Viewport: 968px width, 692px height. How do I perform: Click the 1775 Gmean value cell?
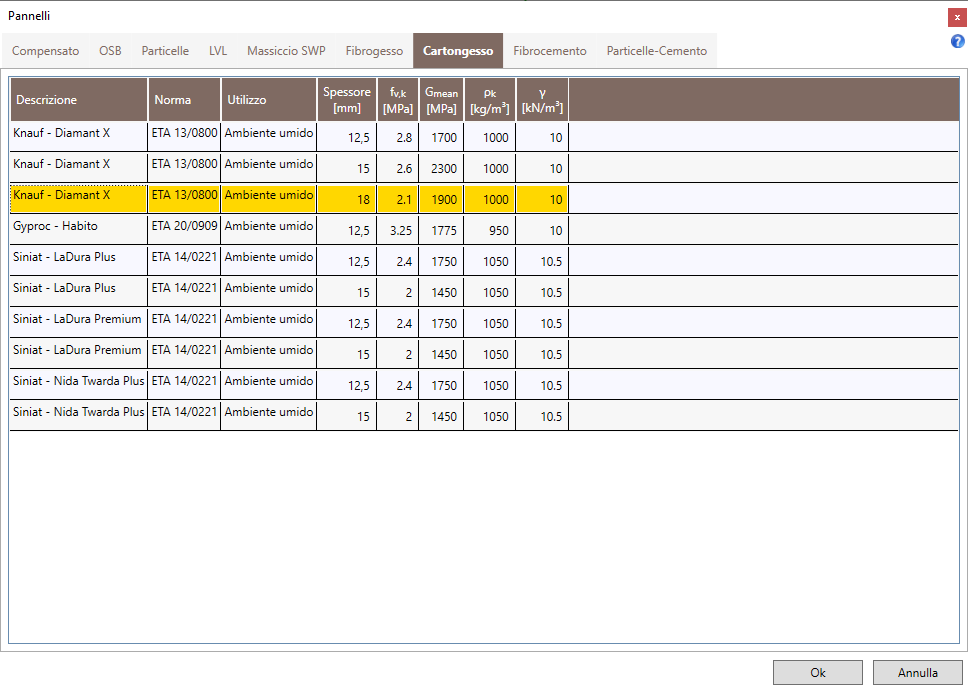441,230
